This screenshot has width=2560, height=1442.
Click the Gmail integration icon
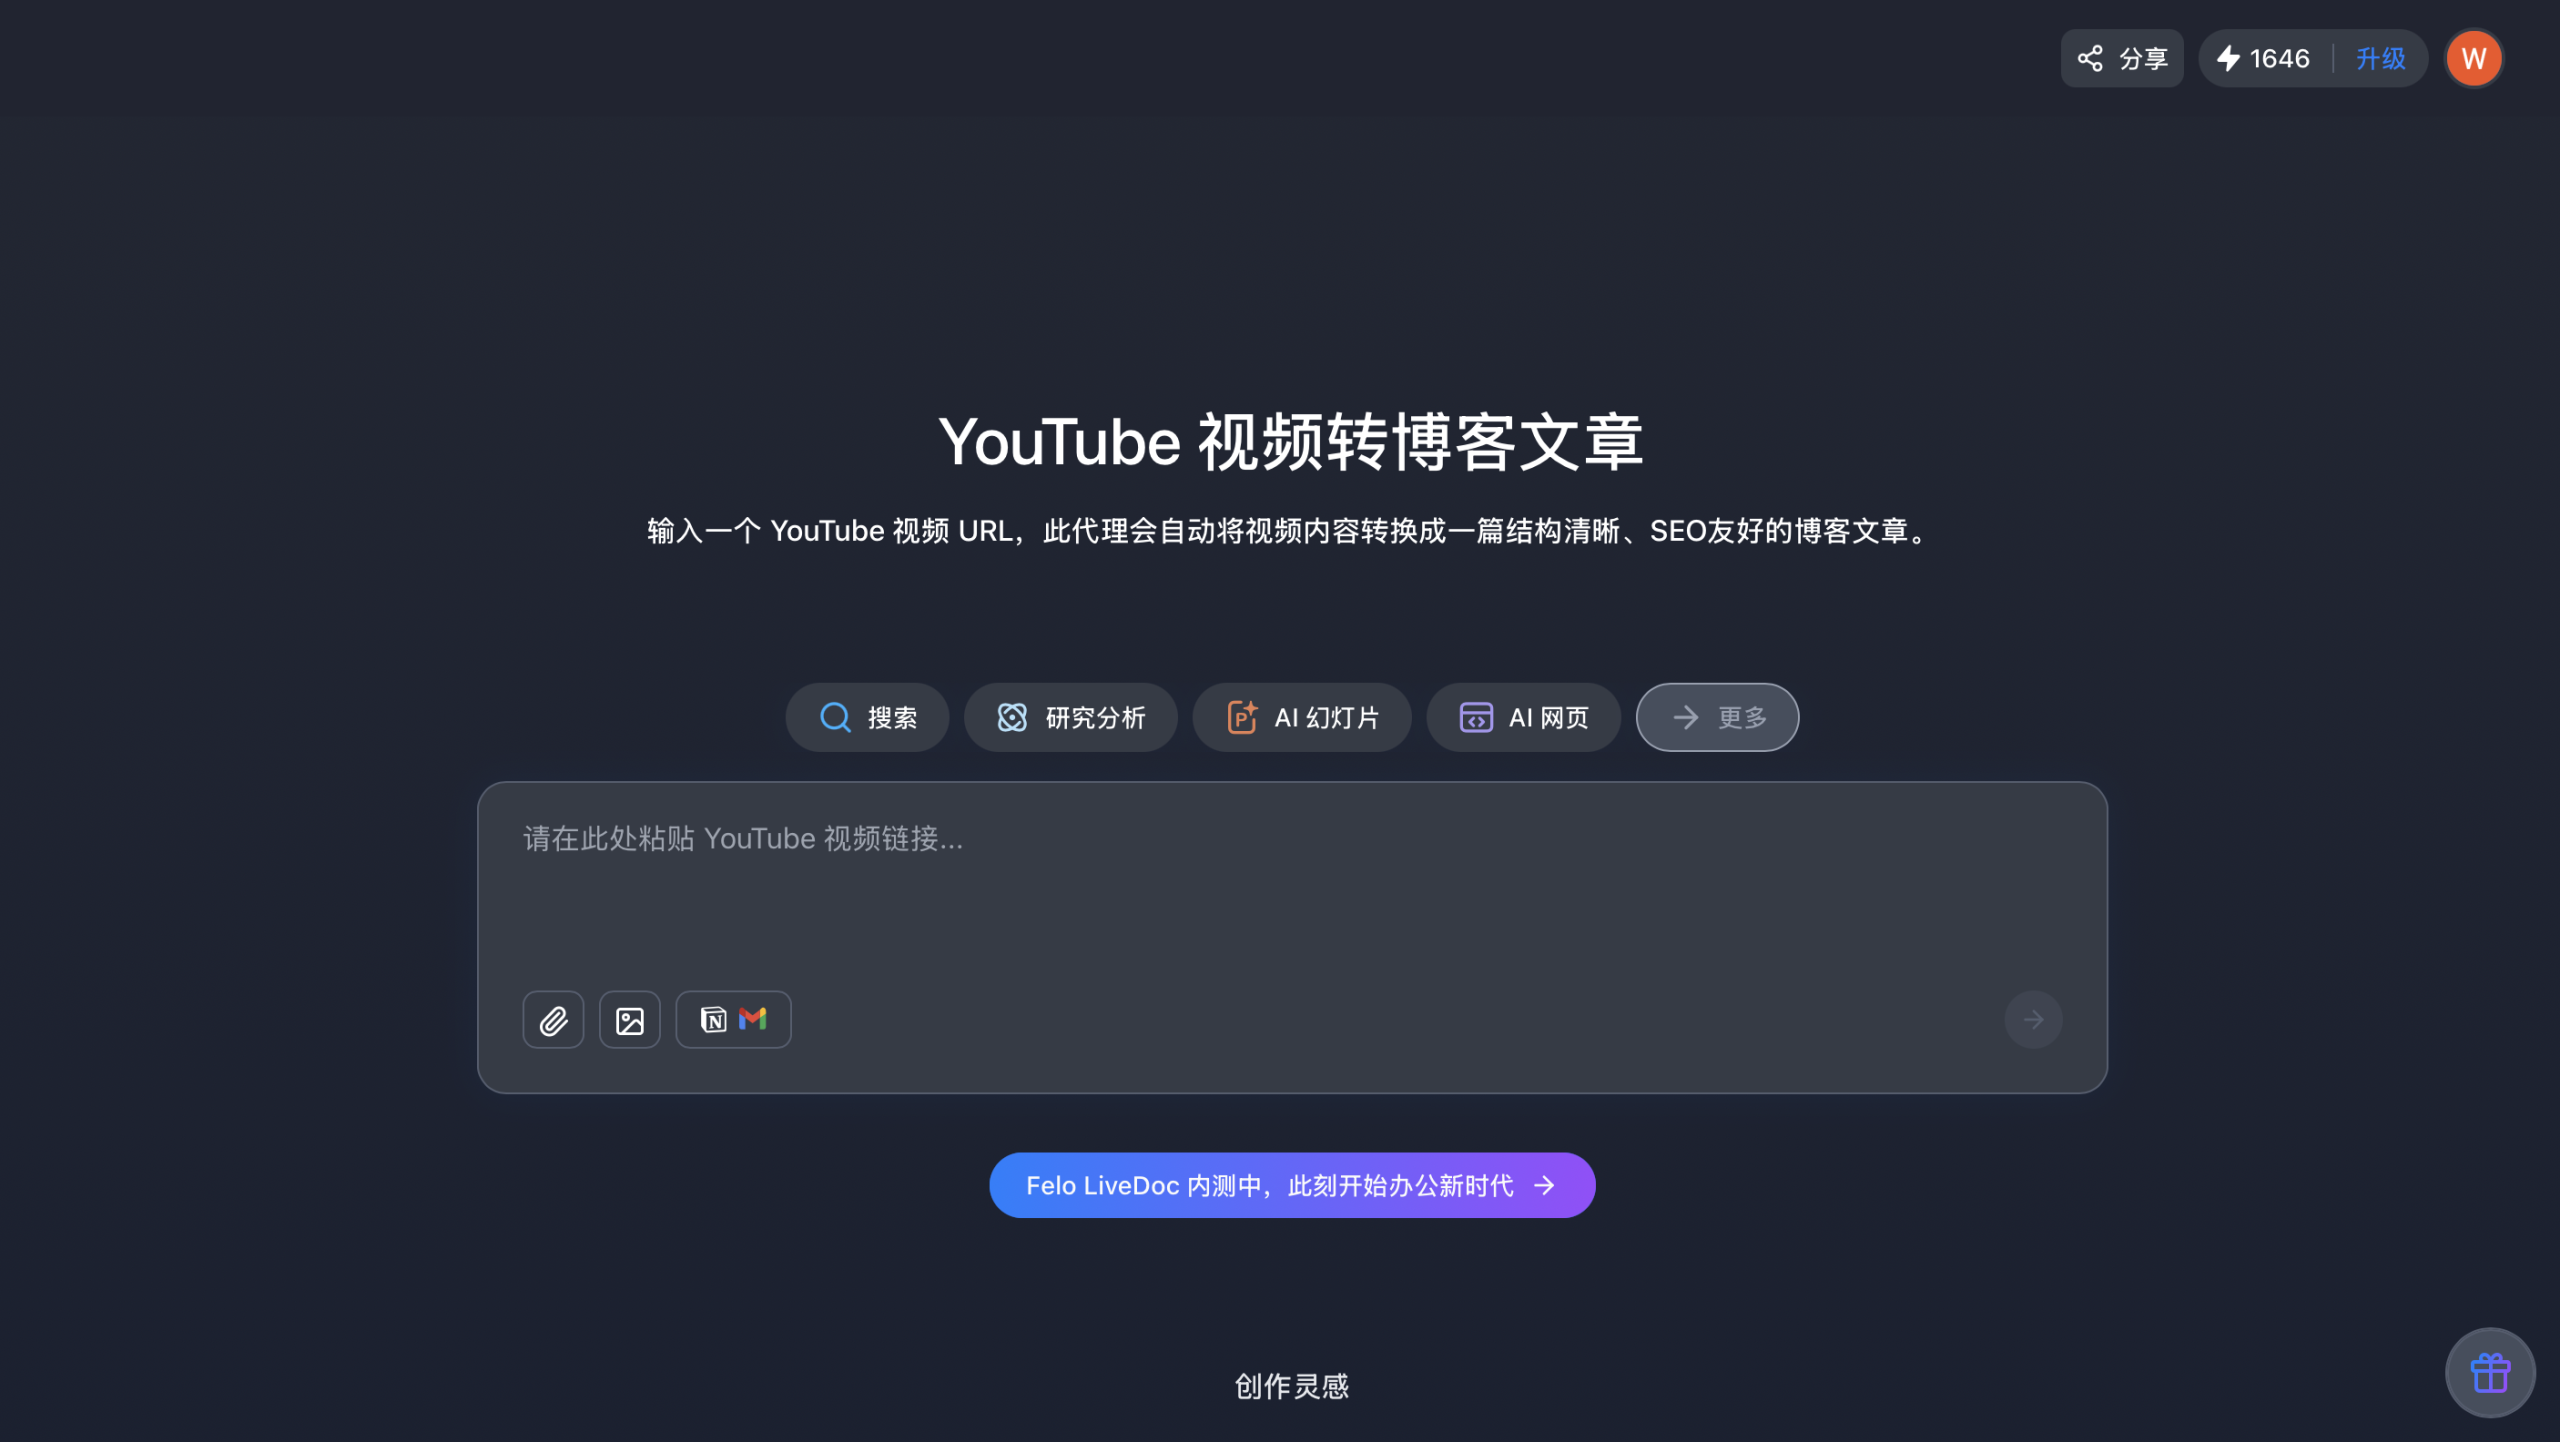coord(752,1019)
